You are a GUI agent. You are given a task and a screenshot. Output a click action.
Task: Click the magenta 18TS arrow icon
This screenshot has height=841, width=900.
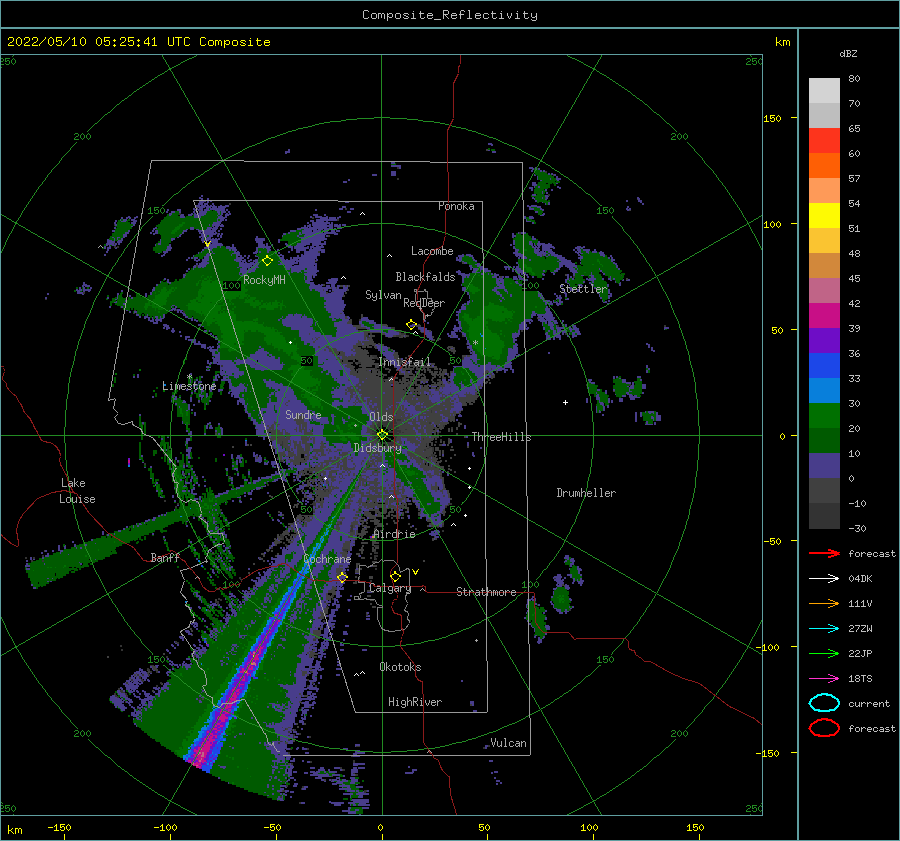[x=824, y=679]
